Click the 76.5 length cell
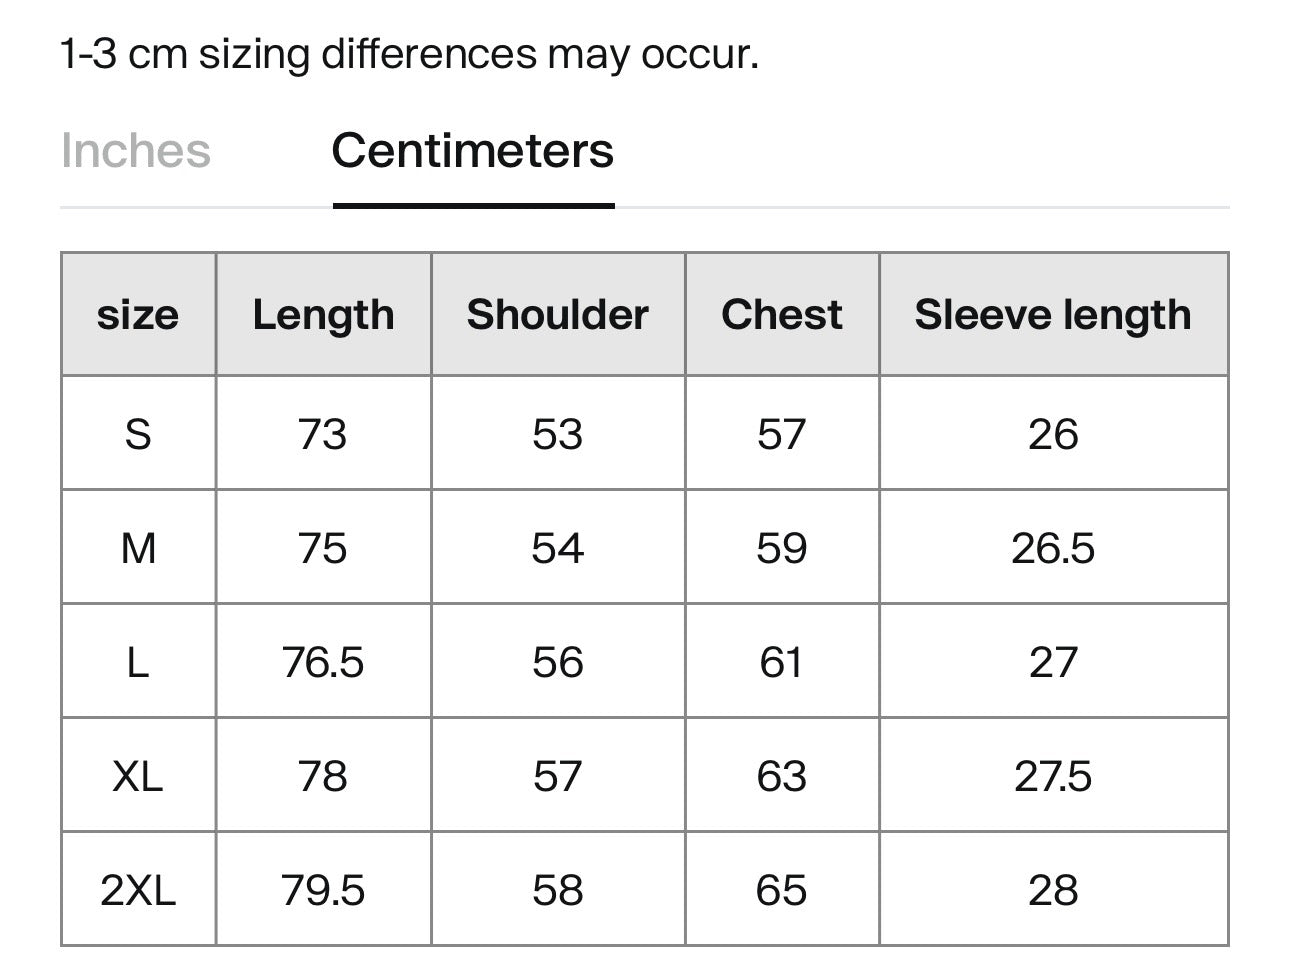 pos(323,662)
